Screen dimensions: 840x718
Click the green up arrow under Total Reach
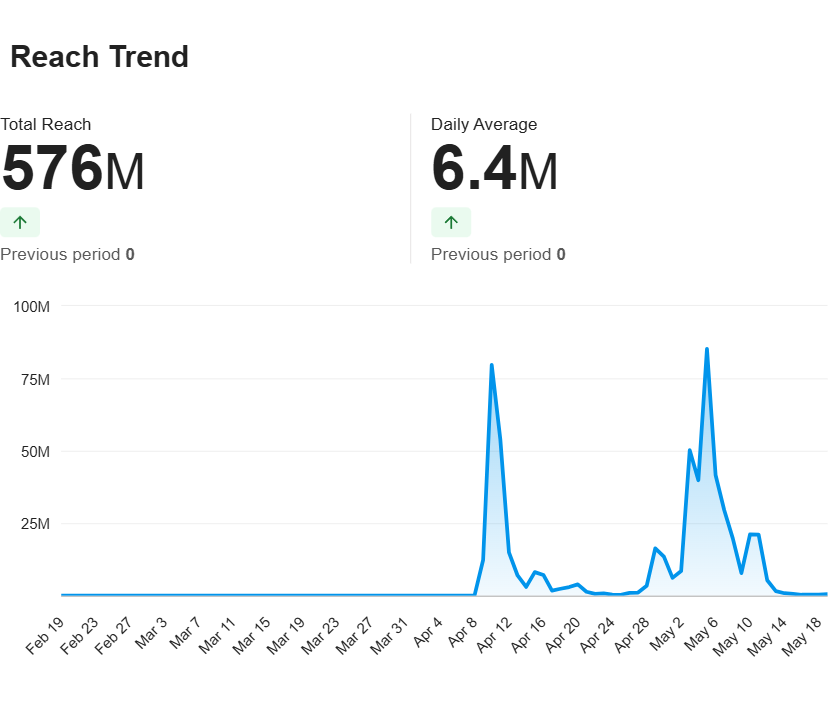pyautogui.click(x=20, y=222)
